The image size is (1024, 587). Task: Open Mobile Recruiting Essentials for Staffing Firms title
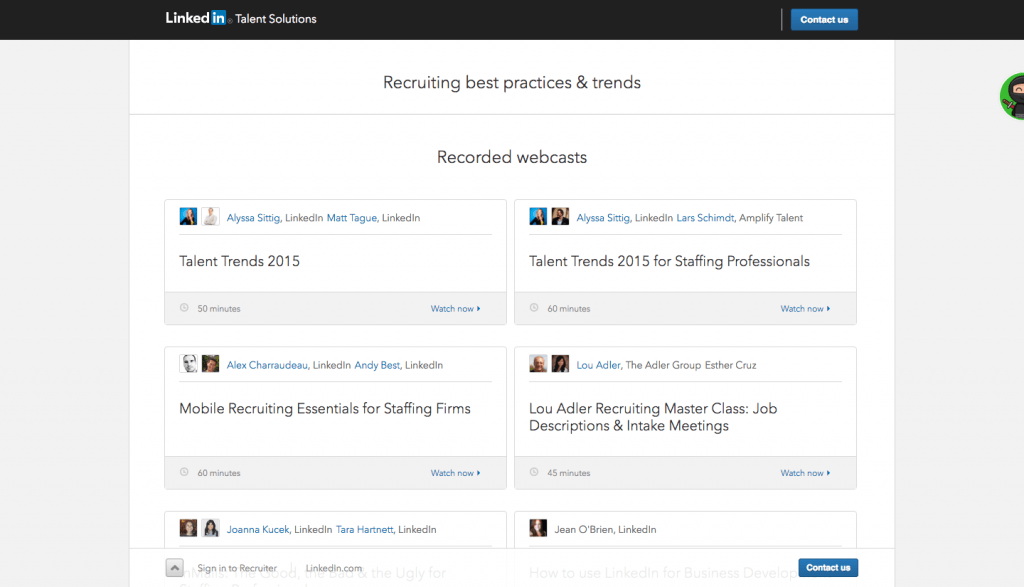click(x=325, y=409)
